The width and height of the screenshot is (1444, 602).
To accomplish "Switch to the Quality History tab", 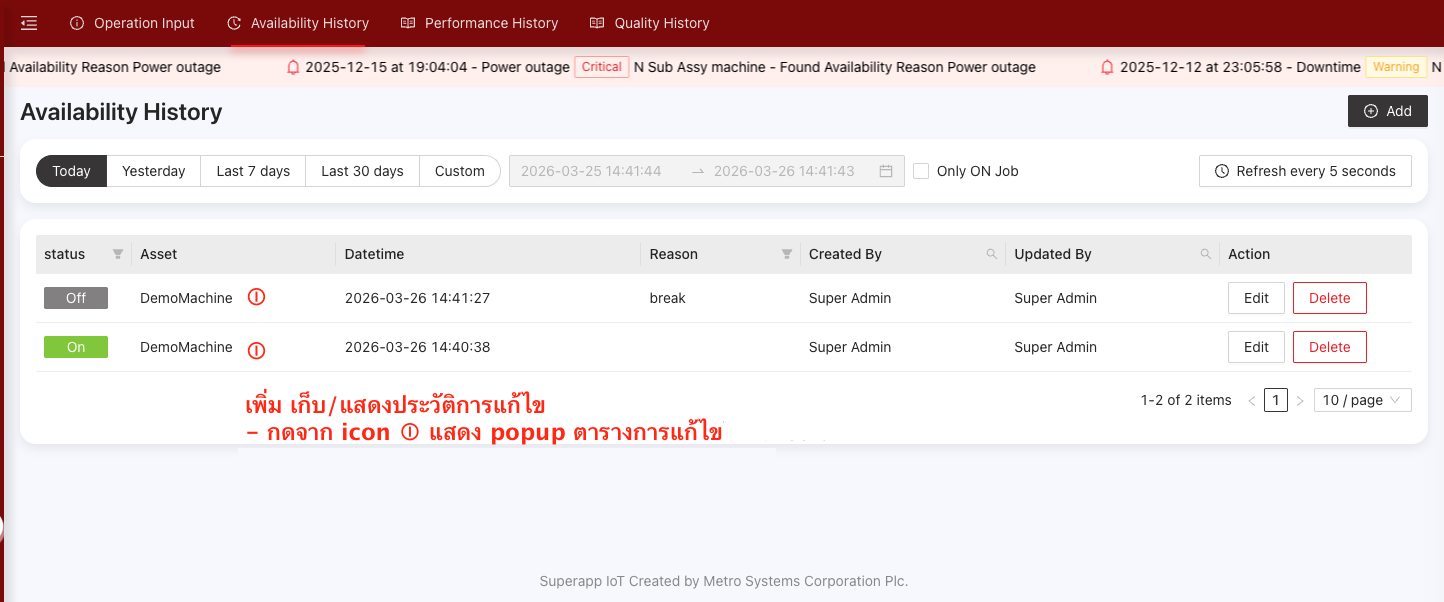I will (x=649, y=23).
